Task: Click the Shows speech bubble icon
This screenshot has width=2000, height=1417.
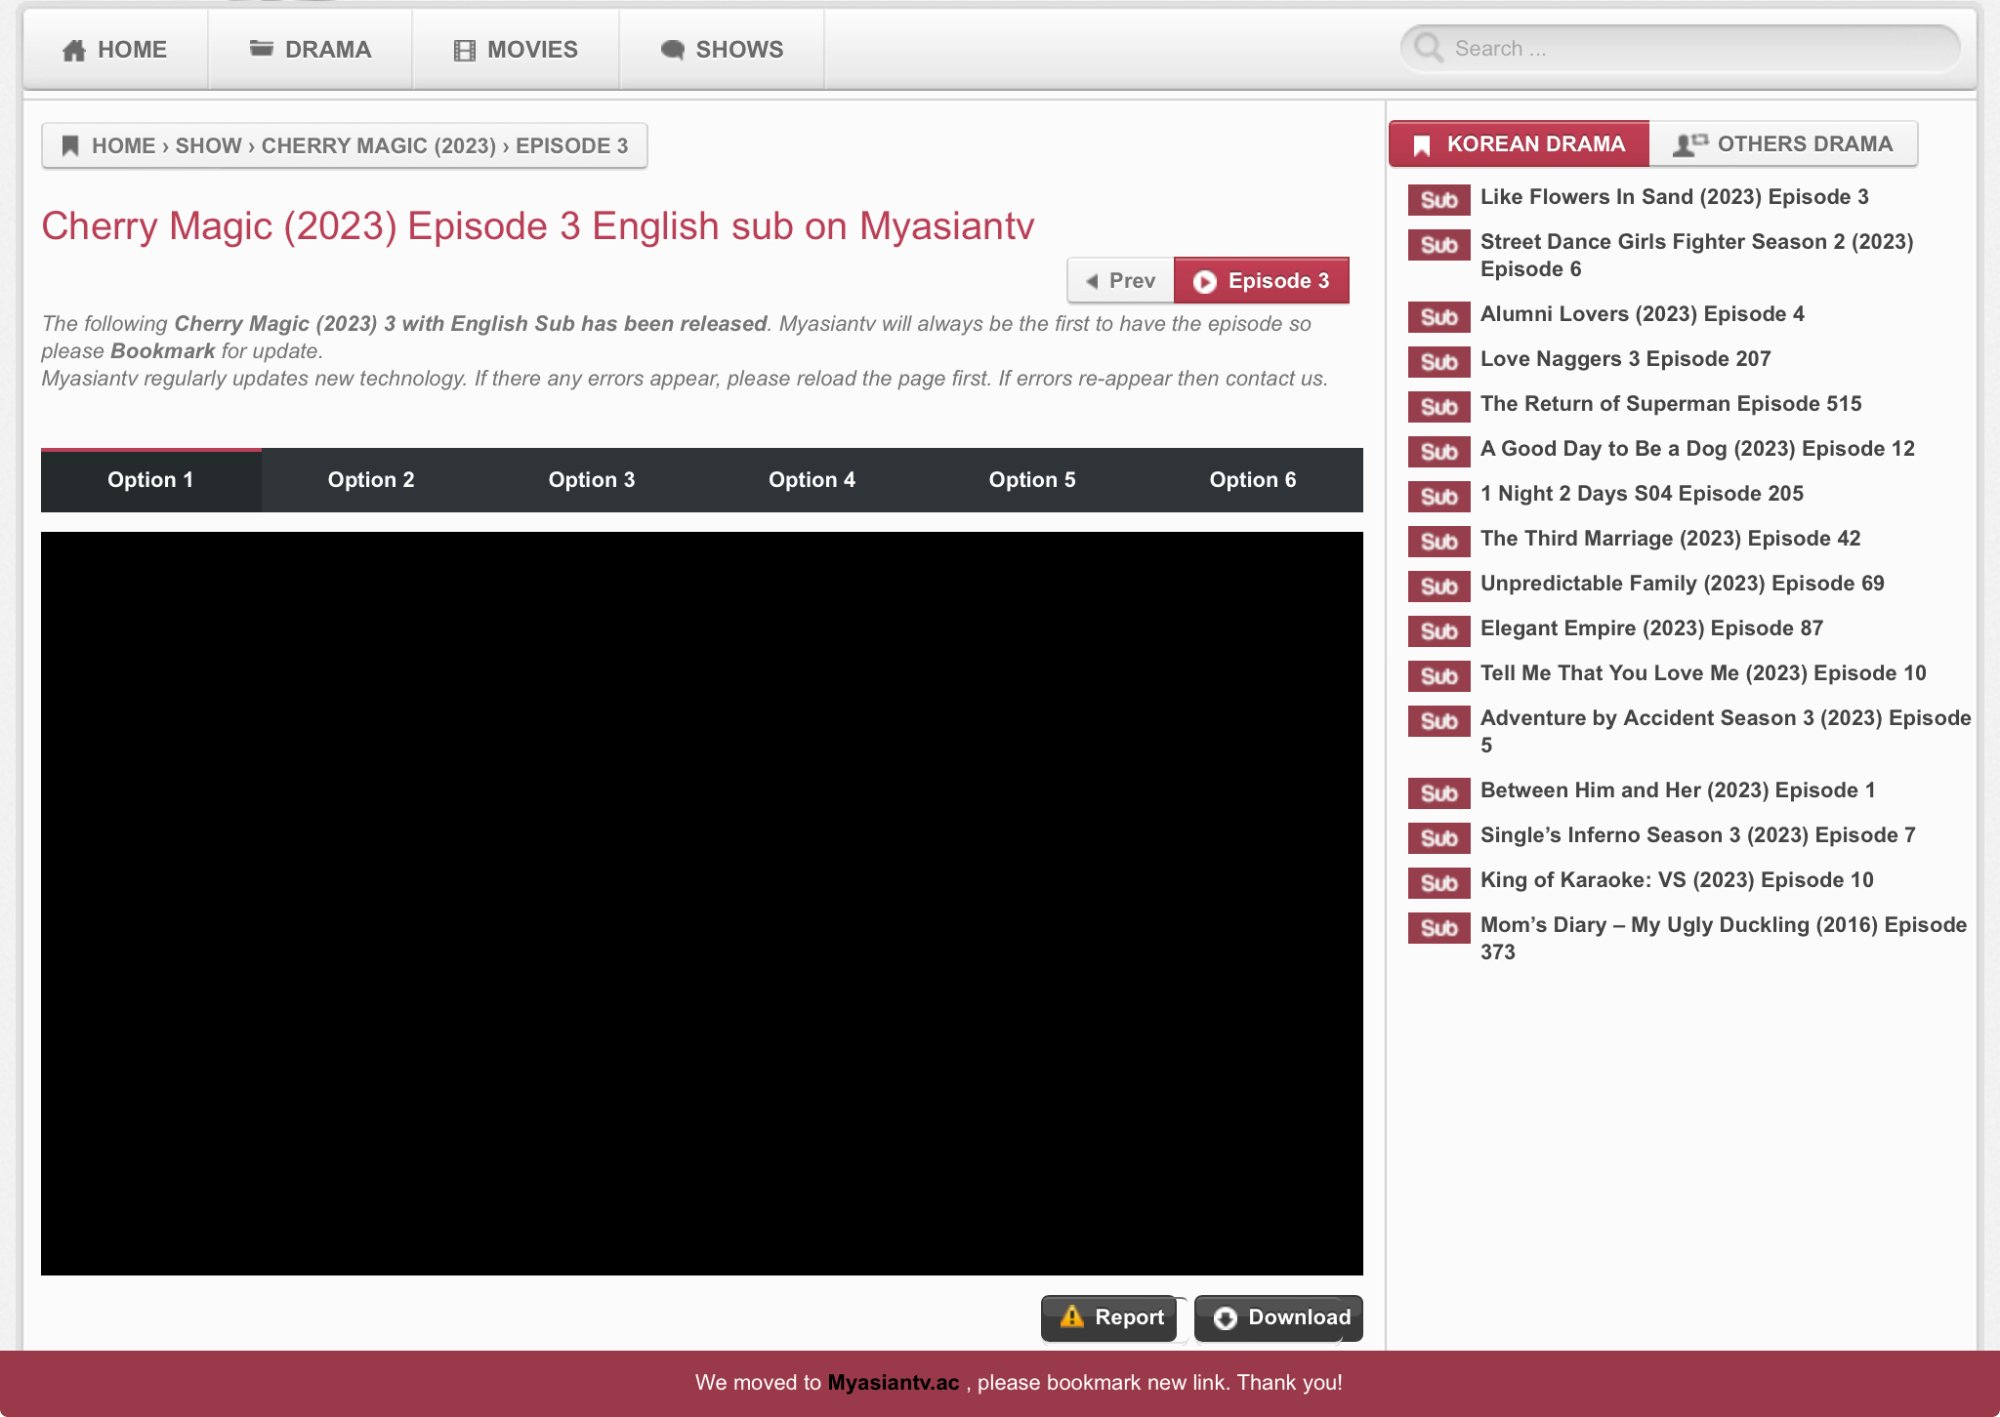Action: (673, 50)
